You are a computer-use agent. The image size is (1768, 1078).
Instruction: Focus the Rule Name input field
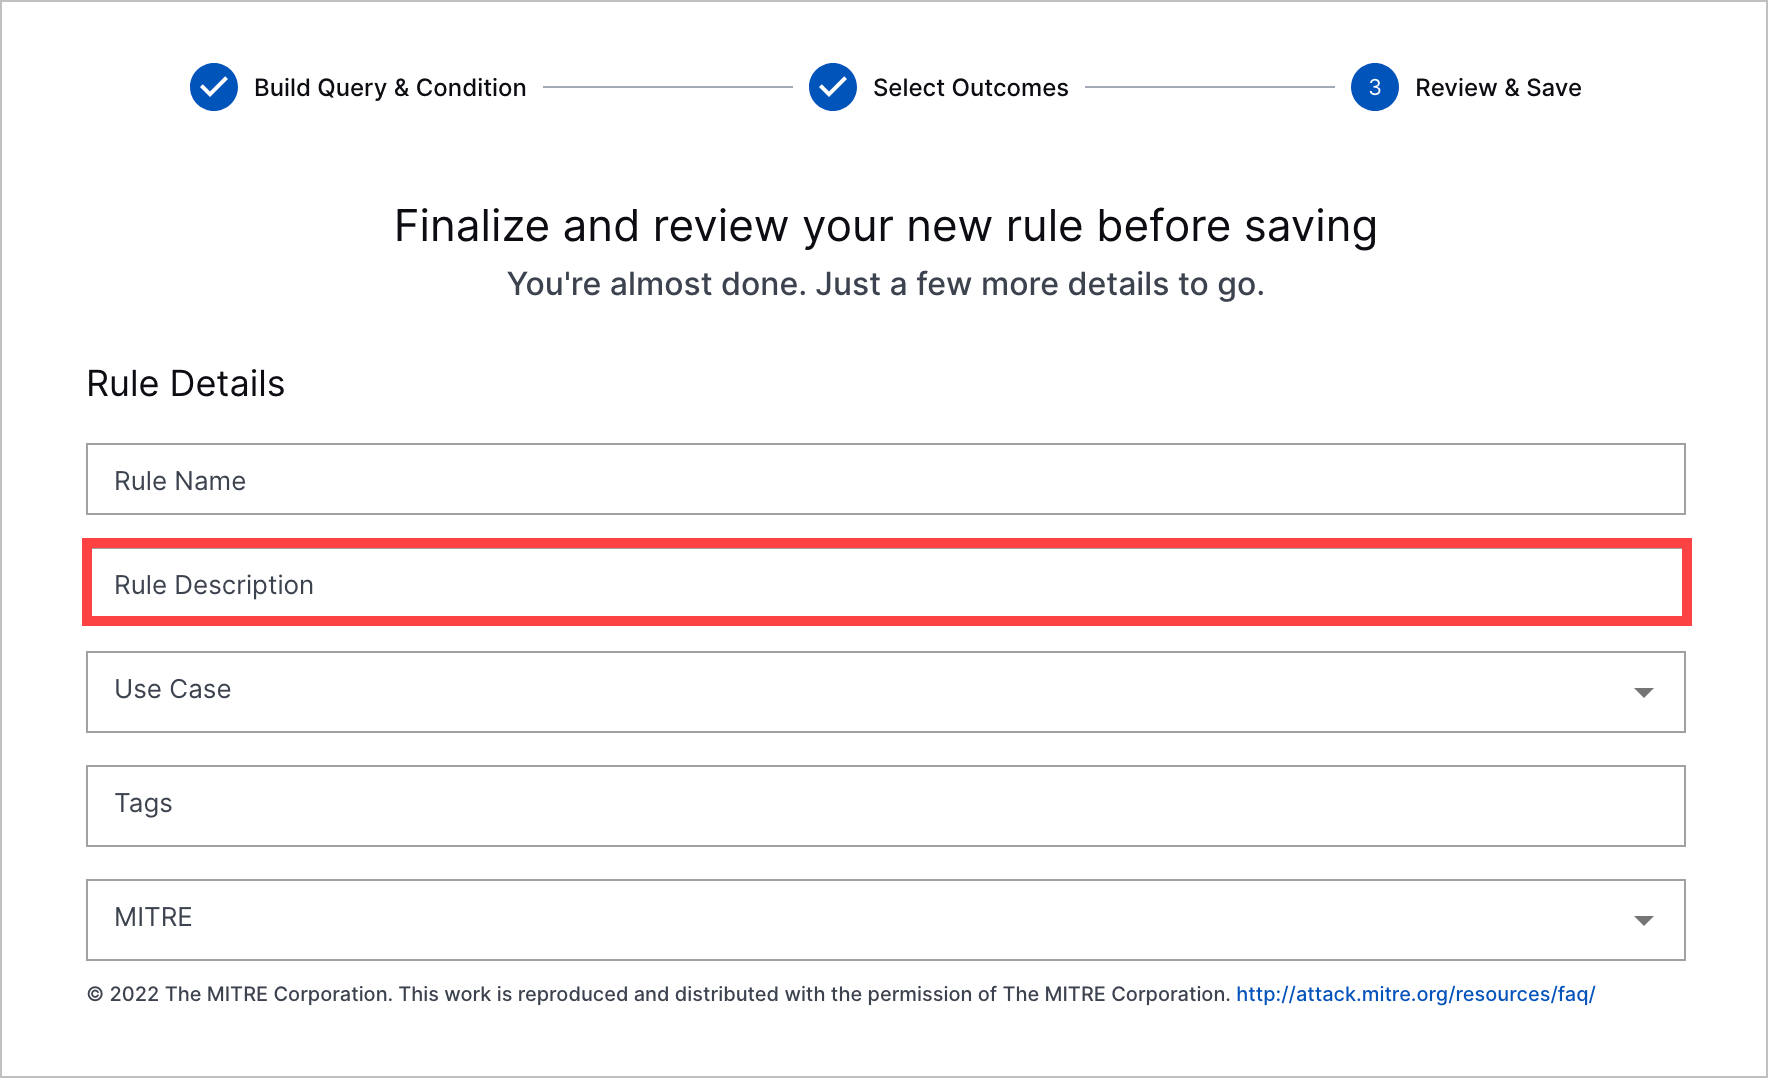coord(886,479)
